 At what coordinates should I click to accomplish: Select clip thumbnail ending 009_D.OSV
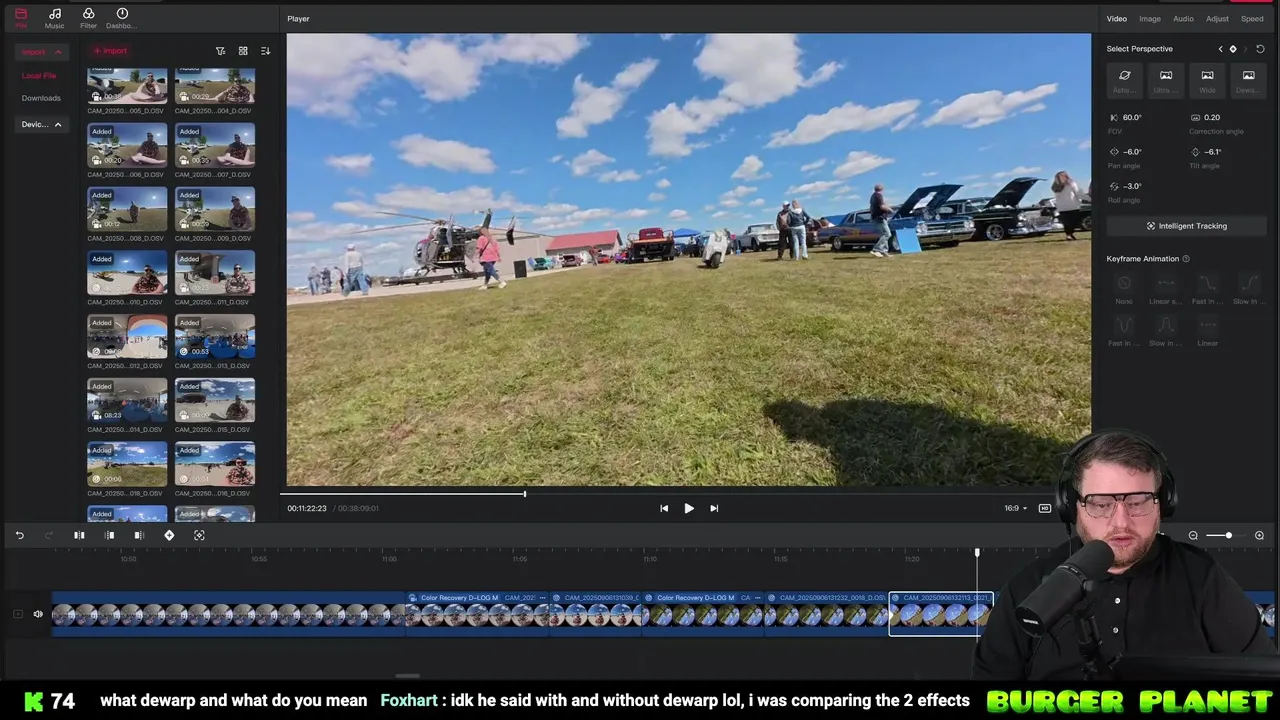point(215,209)
